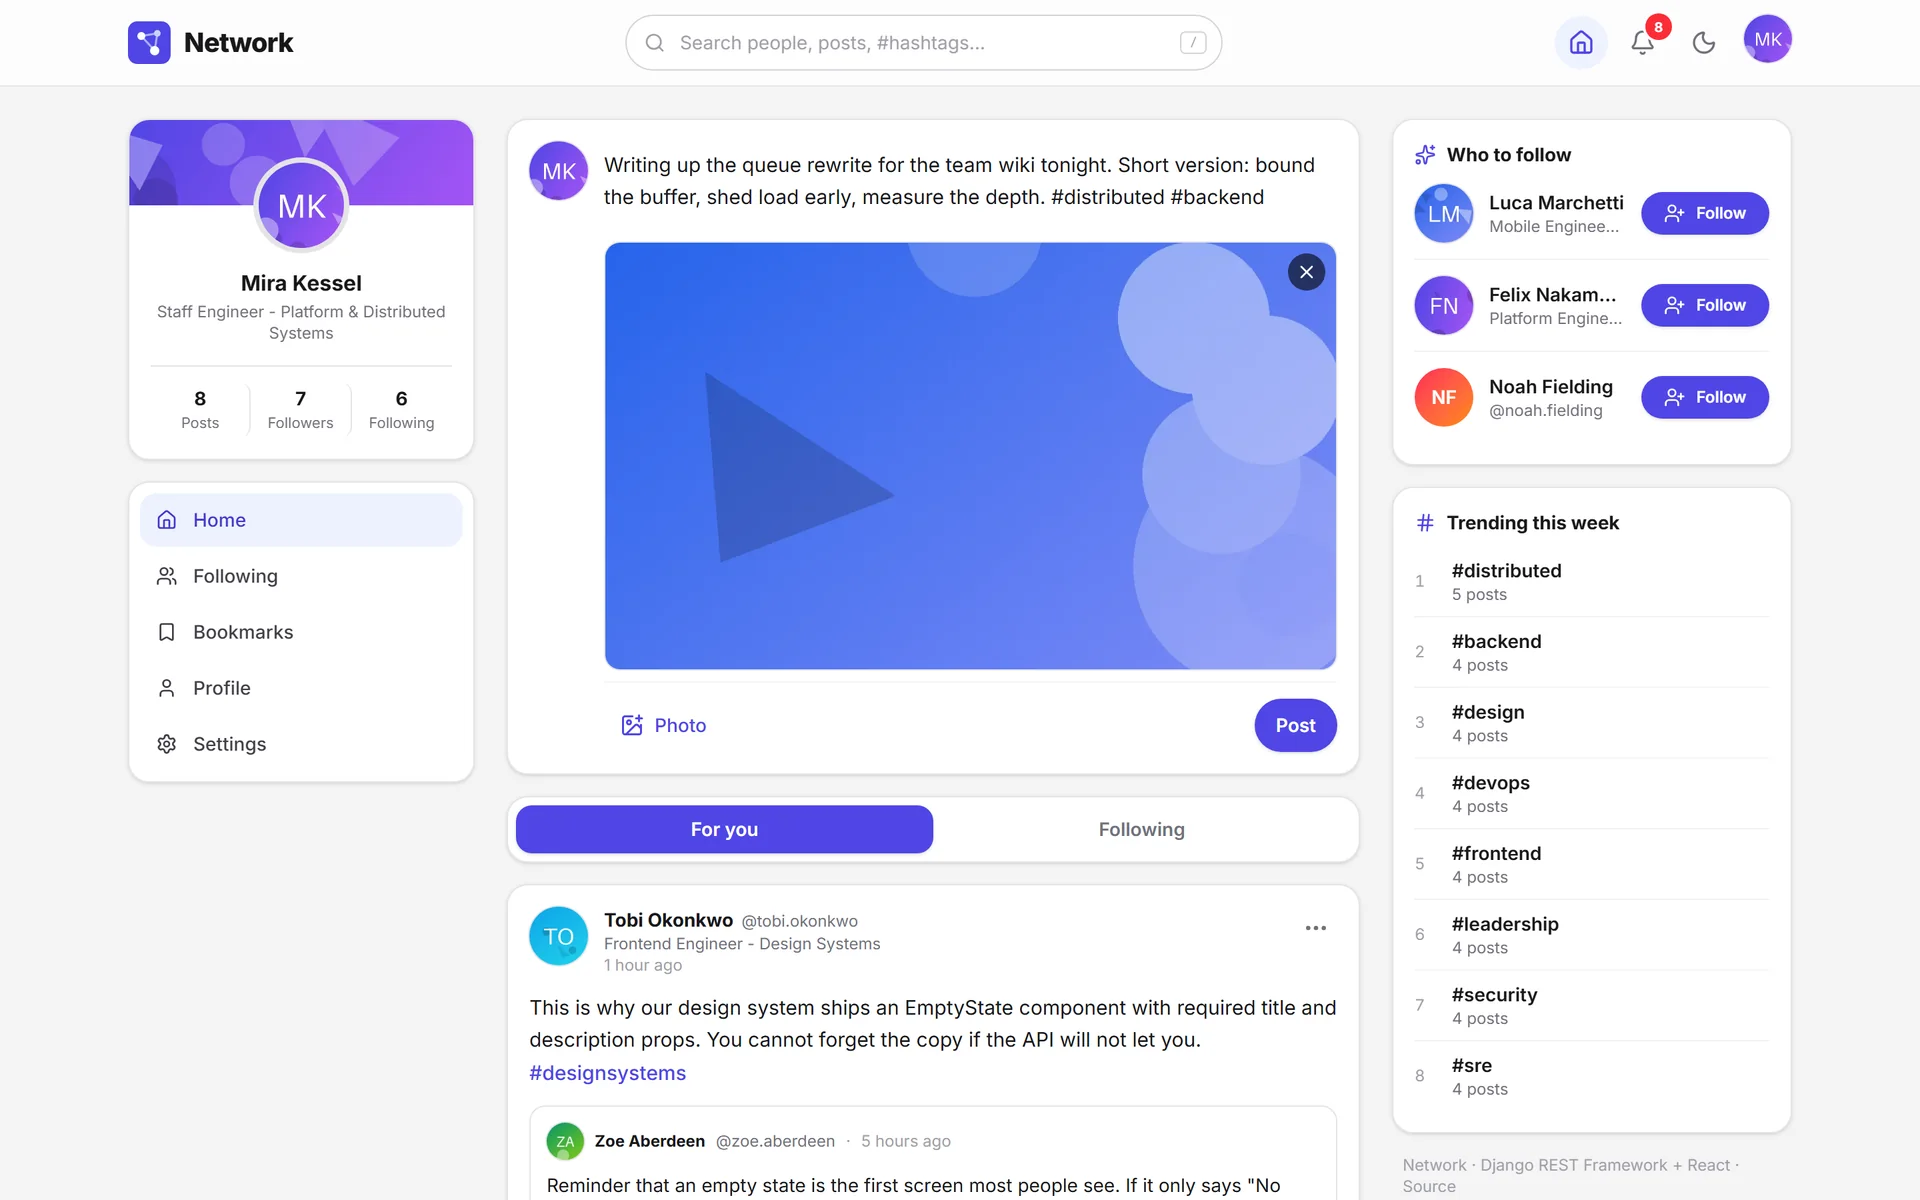
Task: Switch to the For you feed tab
Action: (724, 829)
